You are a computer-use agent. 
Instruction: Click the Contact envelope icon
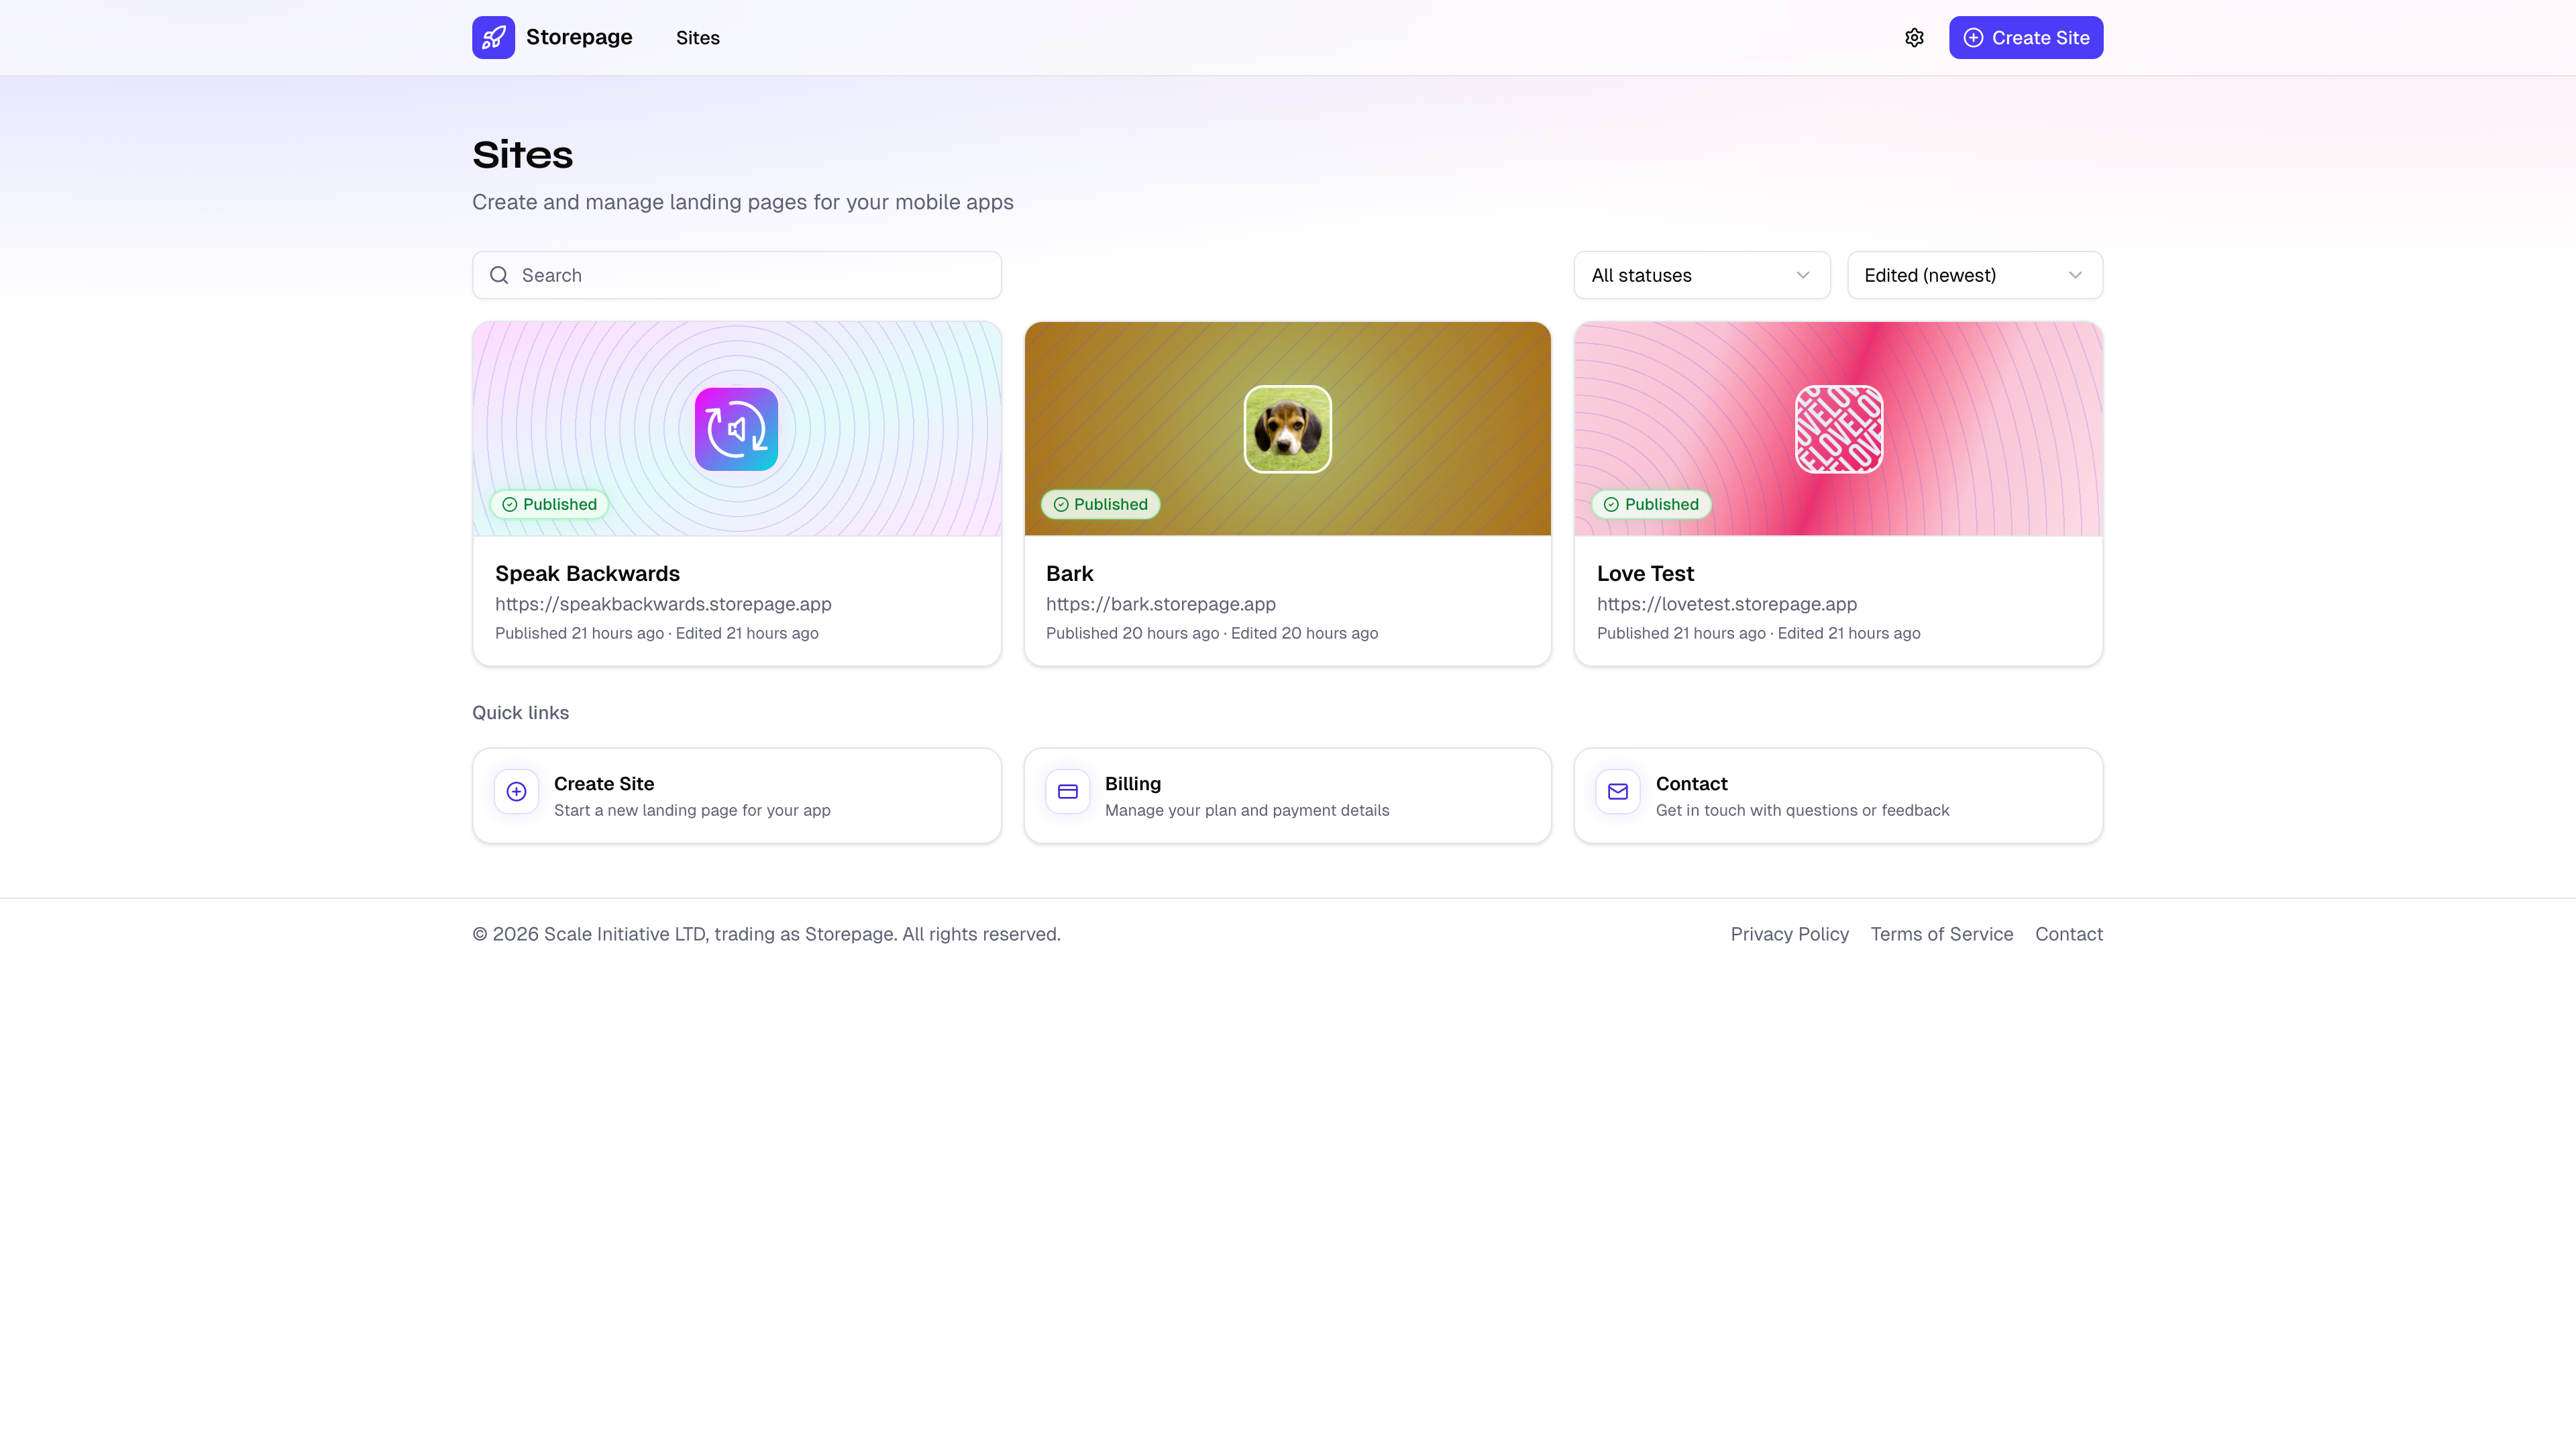point(1618,791)
